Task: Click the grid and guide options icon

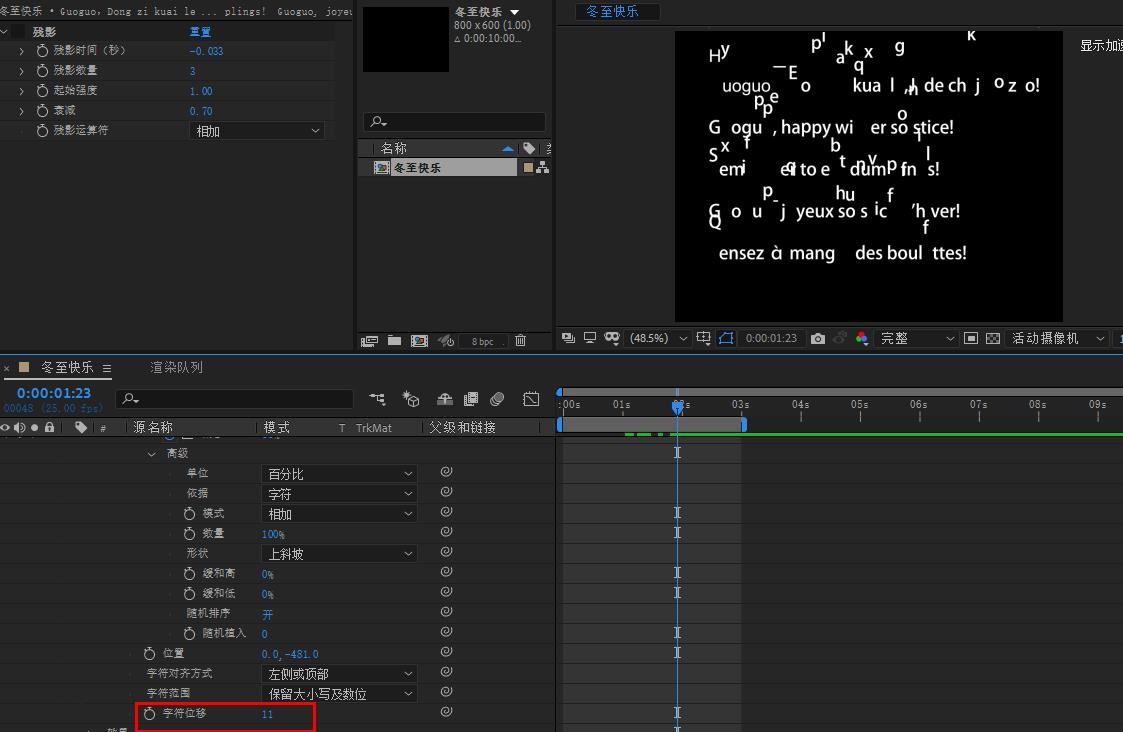Action: pos(703,338)
